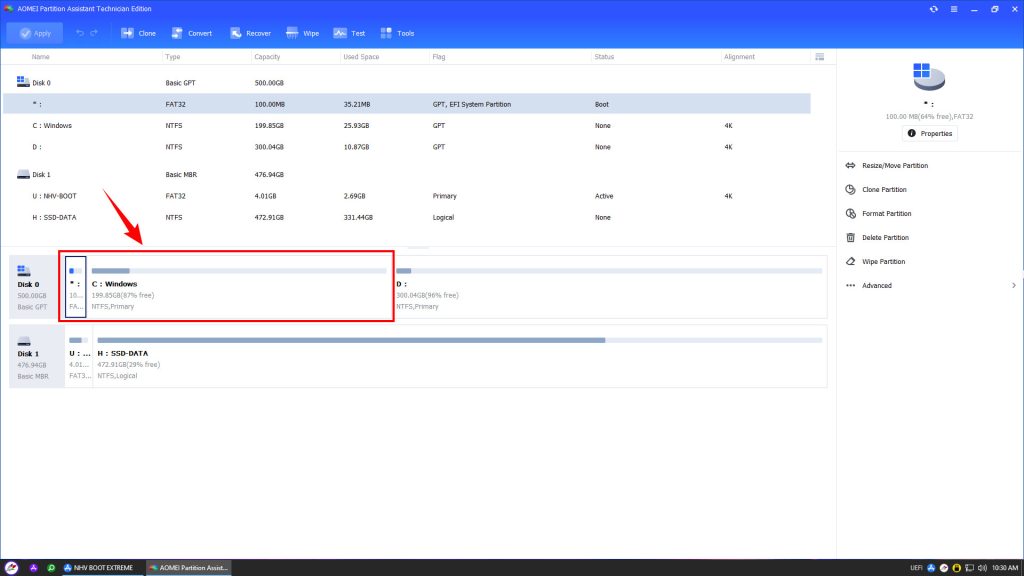Click the Properties button
1024x576 pixels.
click(929, 134)
